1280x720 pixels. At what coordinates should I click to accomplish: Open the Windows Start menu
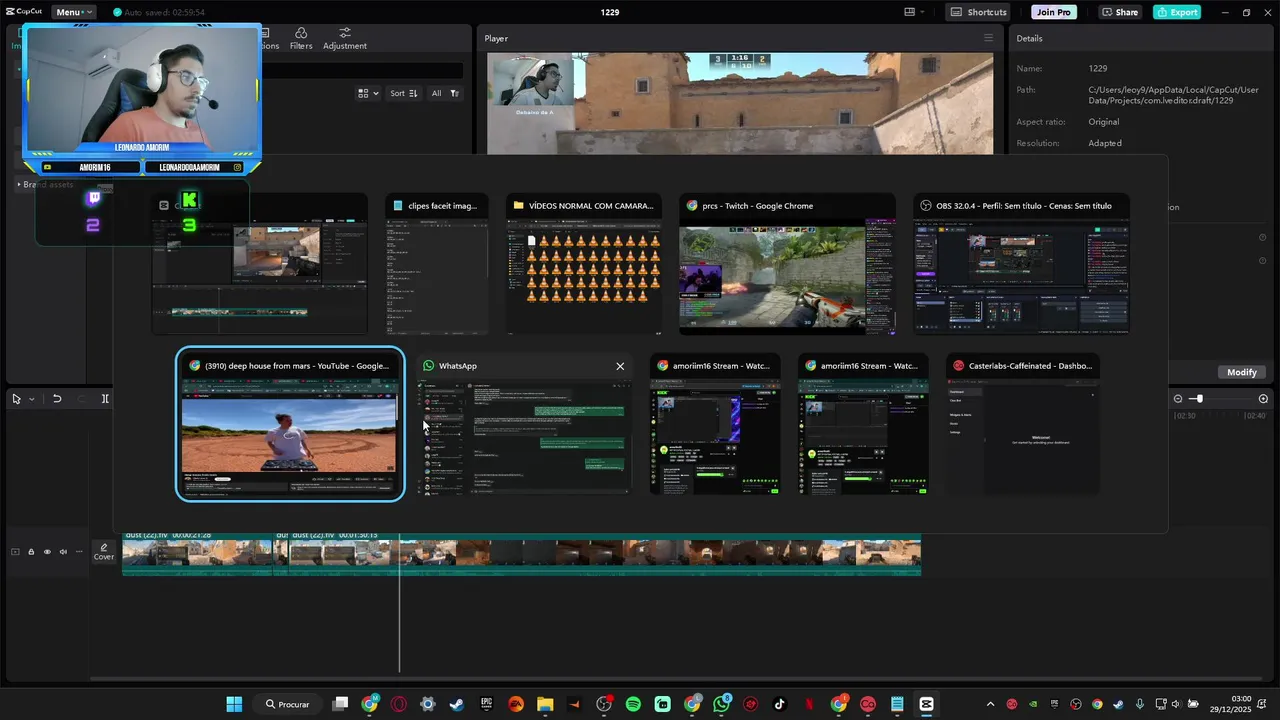click(x=234, y=704)
